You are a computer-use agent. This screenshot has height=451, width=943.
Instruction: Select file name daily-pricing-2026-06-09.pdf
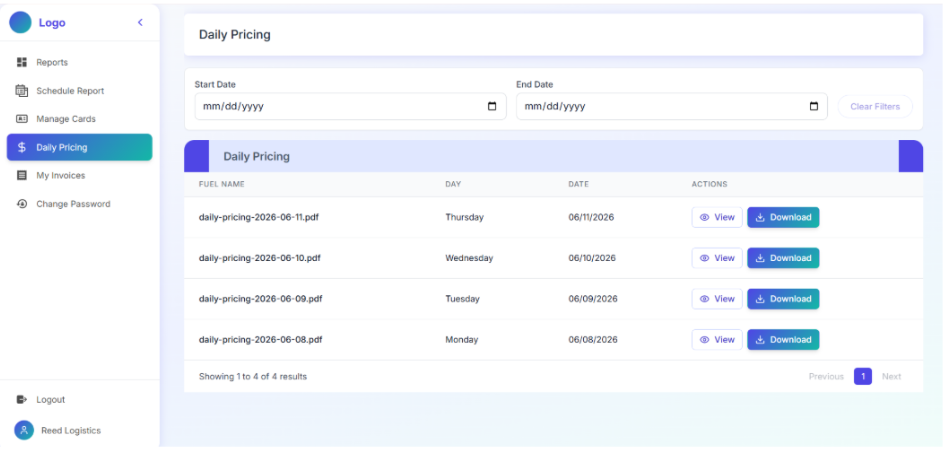(x=260, y=299)
